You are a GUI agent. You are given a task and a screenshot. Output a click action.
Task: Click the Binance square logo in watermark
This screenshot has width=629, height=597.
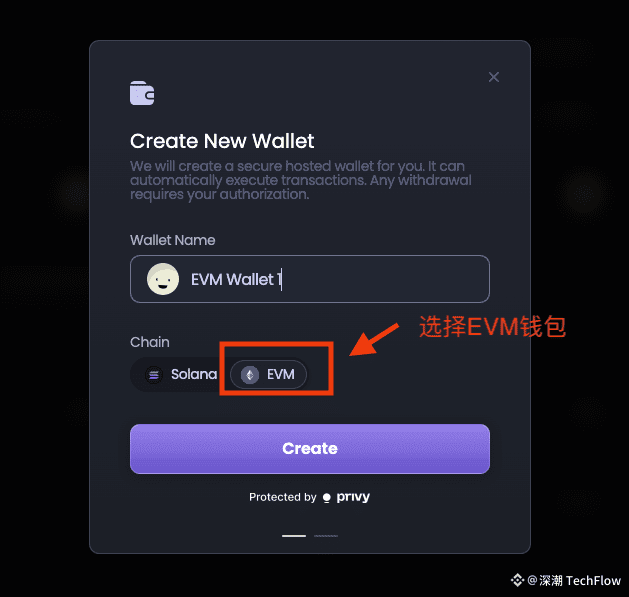click(x=517, y=580)
